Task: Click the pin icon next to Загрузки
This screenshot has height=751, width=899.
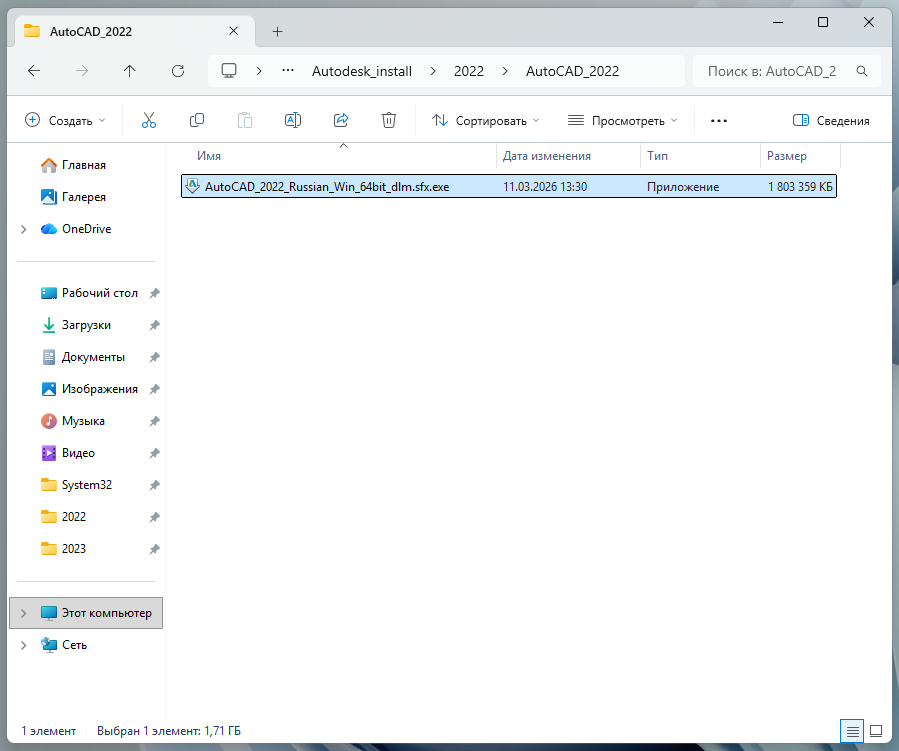Action: (x=154, y=326)
